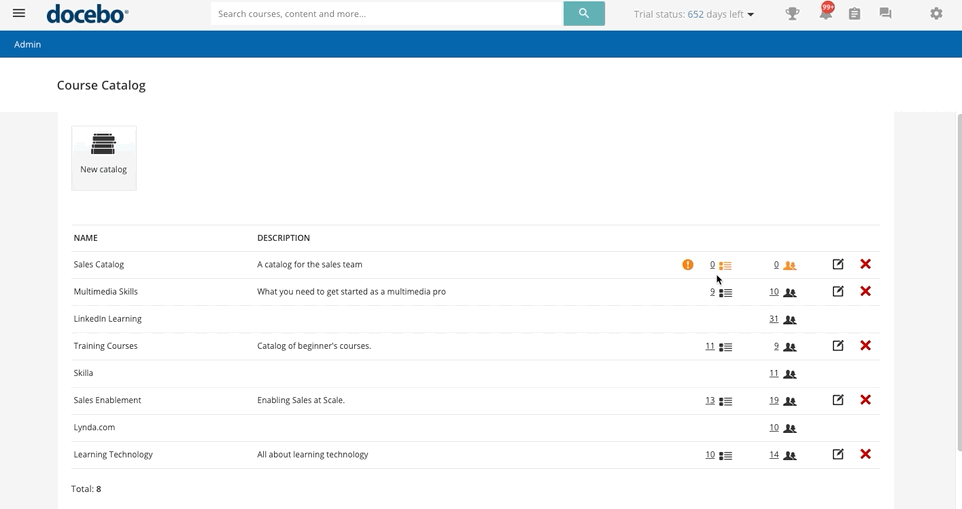Open the users icon for Skilla

pos(790,374)
